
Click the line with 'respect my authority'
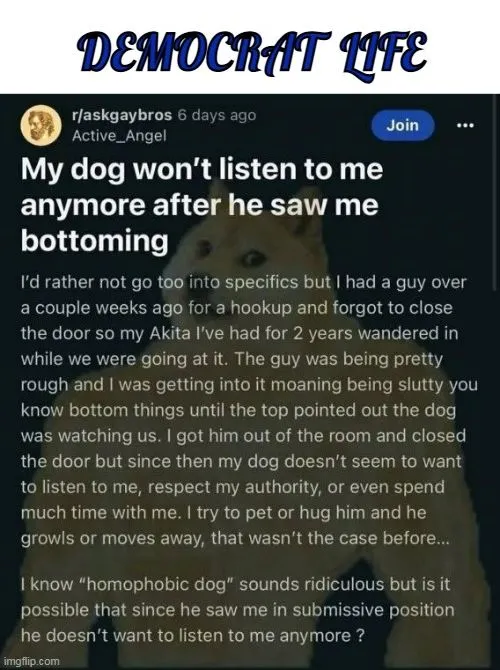(233, 487)
